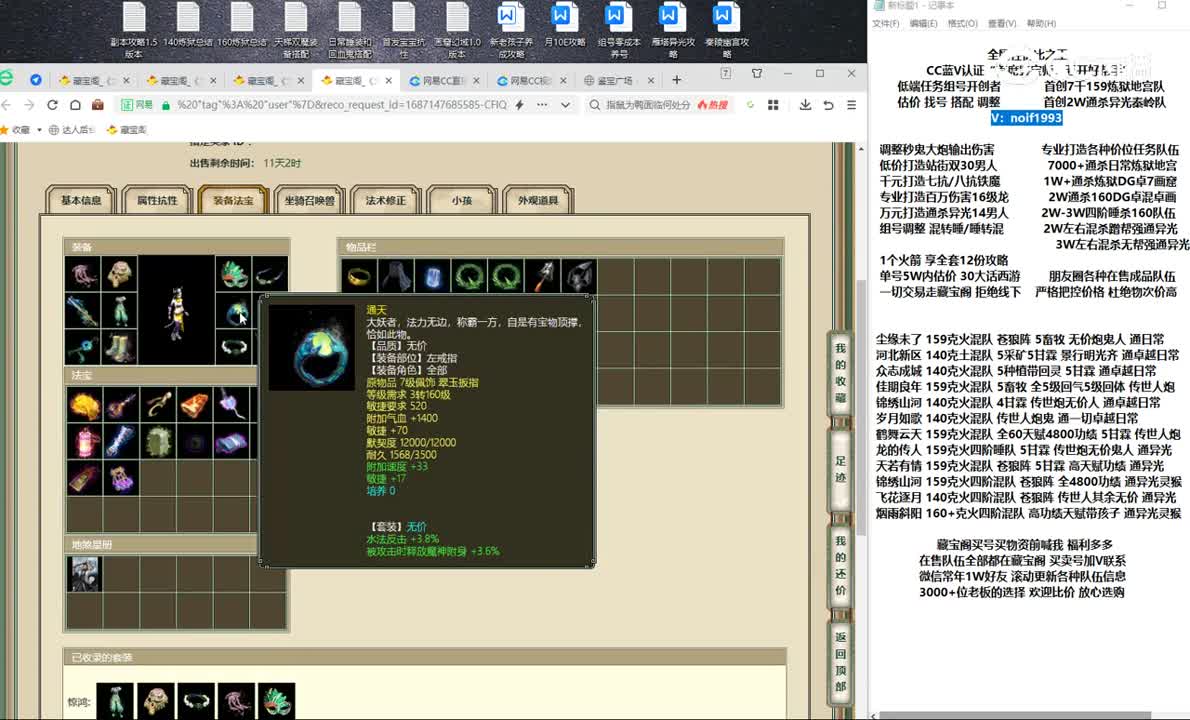This screenshot has height=720, width=1190.
Task: Switch to first 藏宝阁 browser tab
Action: [94, 80]
